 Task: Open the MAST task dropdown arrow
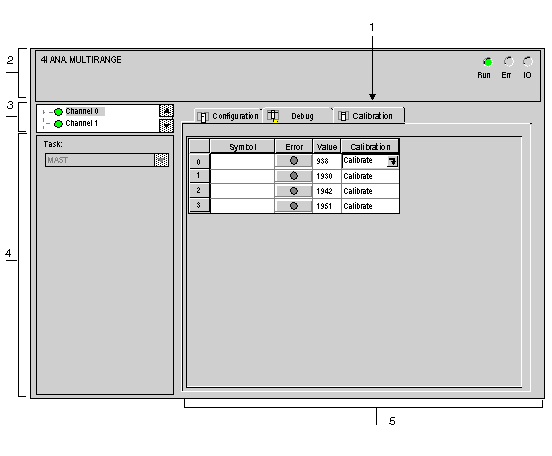(x=162, y=160)
